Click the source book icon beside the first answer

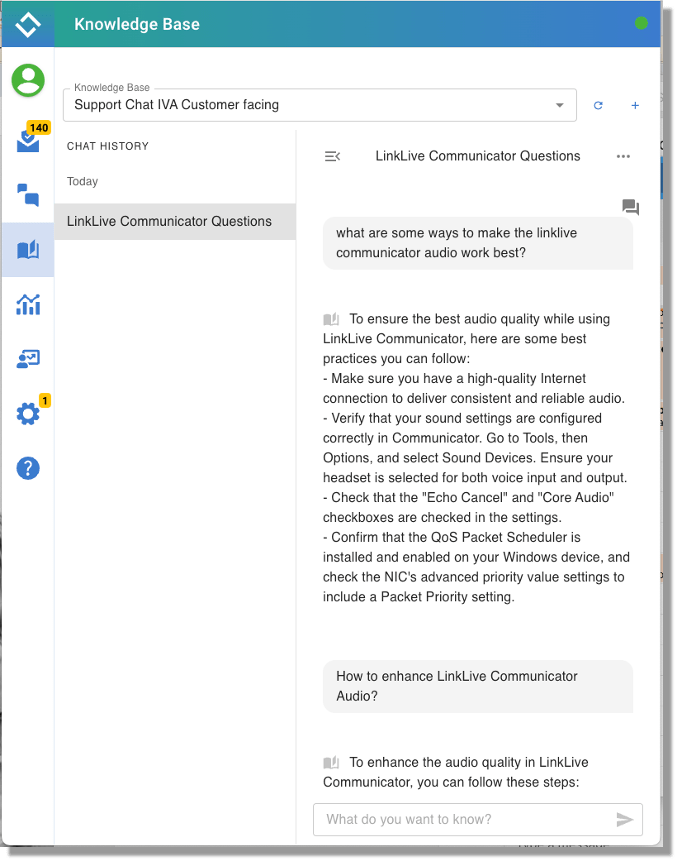[331, 319]
